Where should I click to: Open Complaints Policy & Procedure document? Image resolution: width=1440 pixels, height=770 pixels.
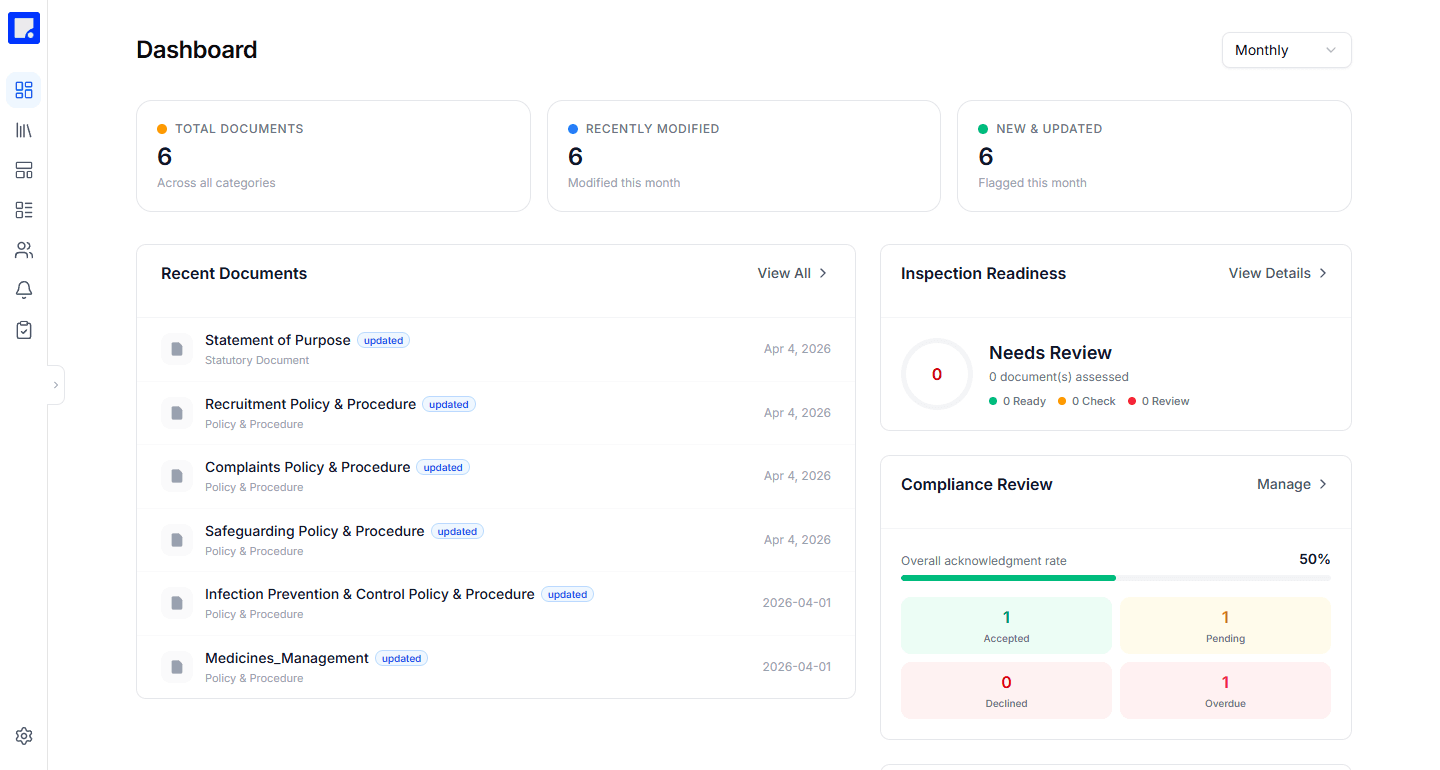pos(496,476)
